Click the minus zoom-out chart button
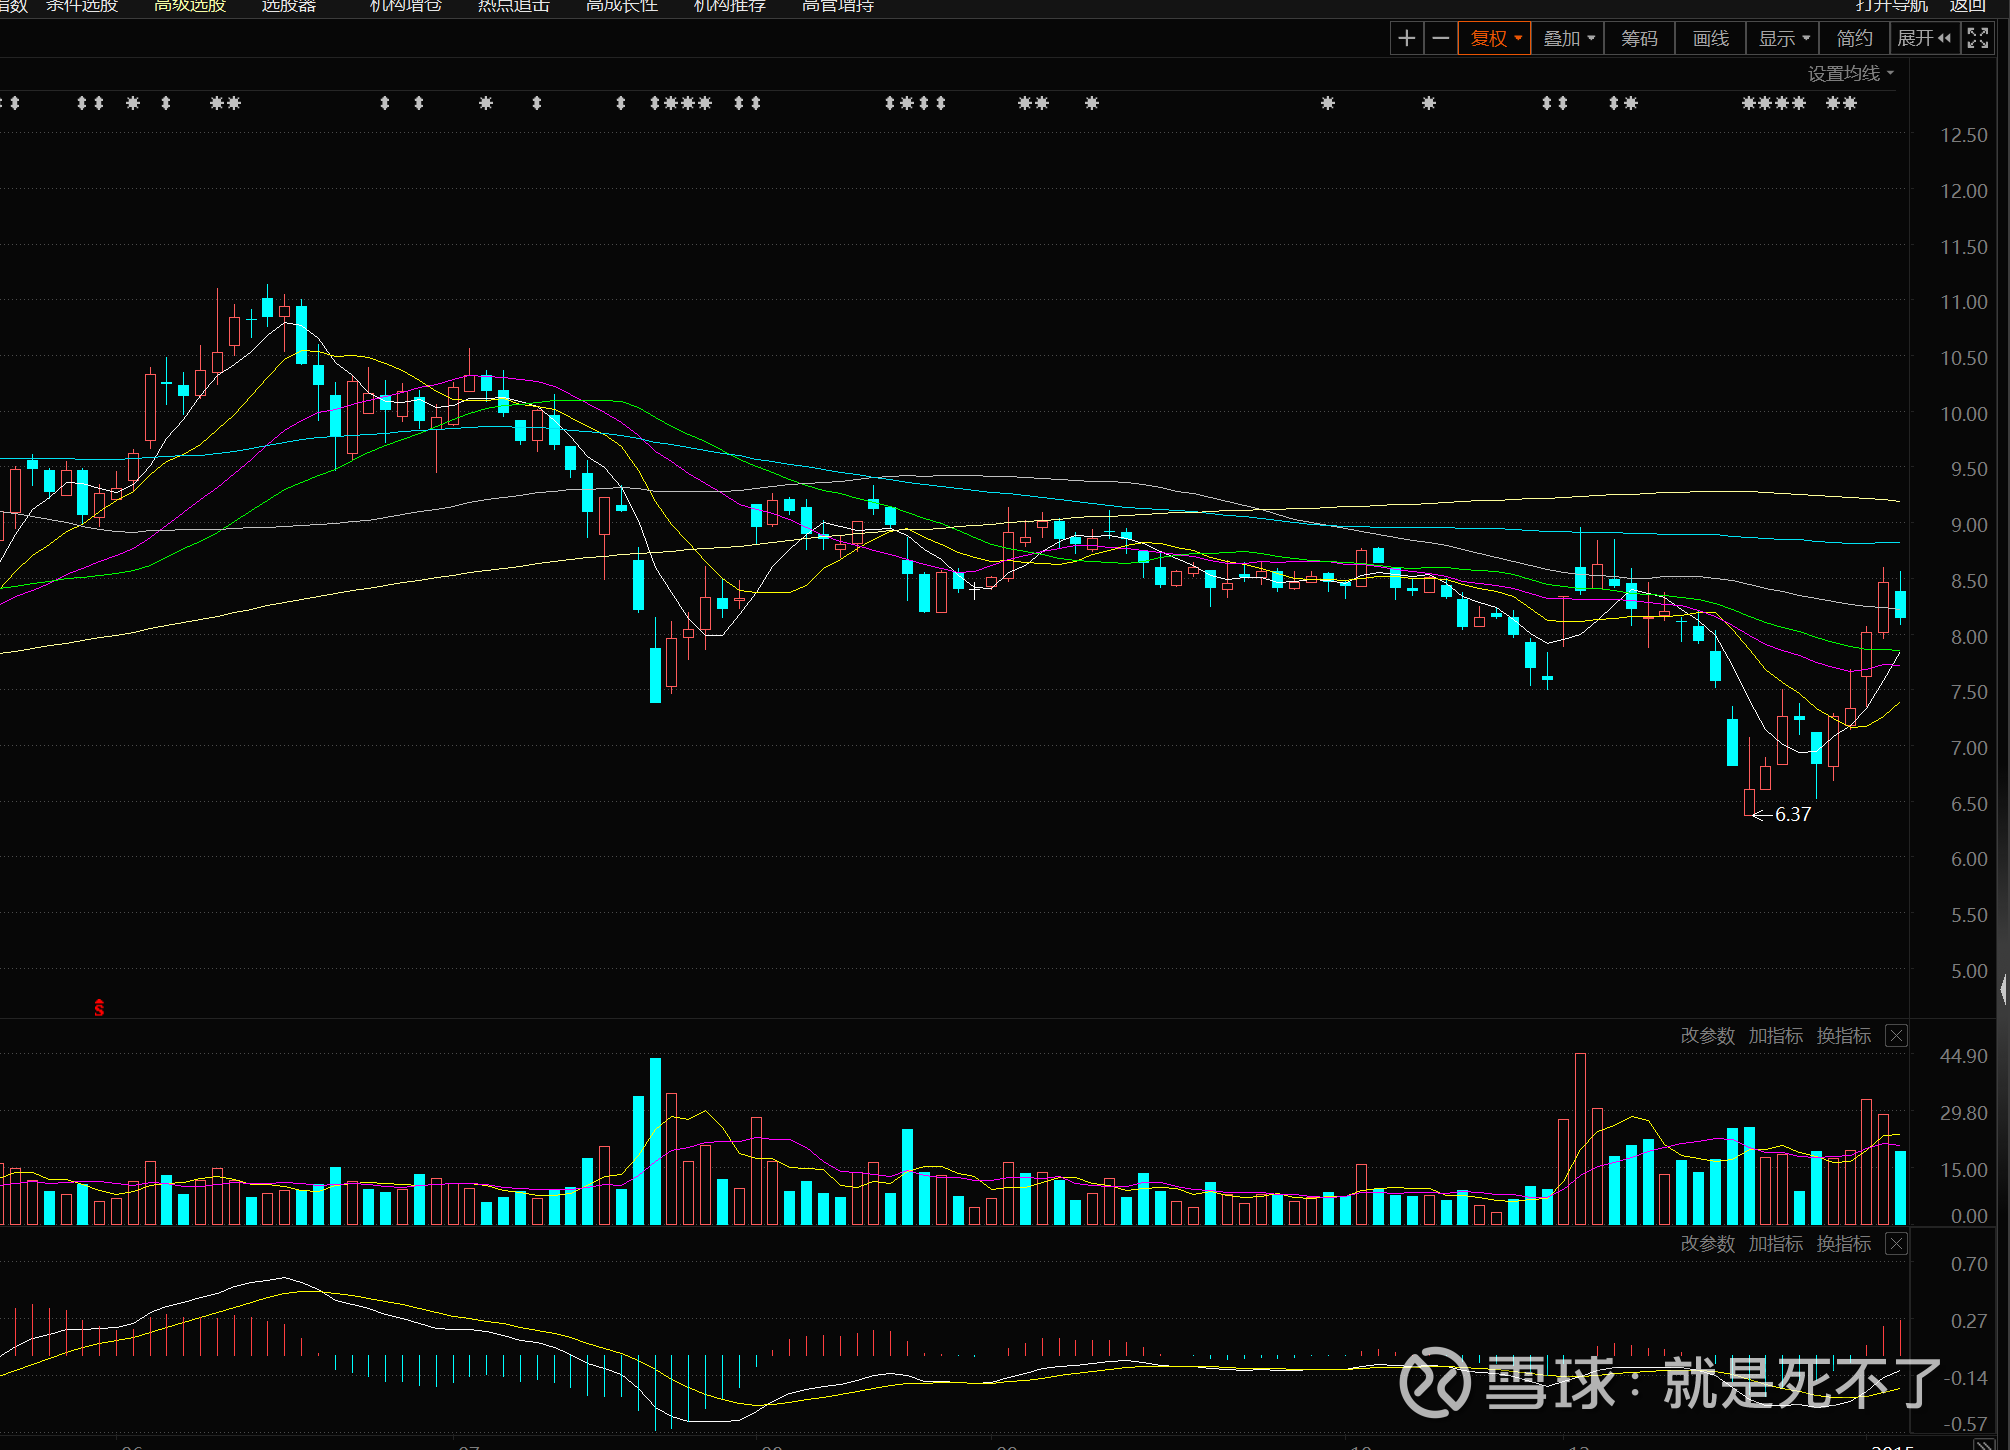2010x1450 pixels. tap(1440, 39)
